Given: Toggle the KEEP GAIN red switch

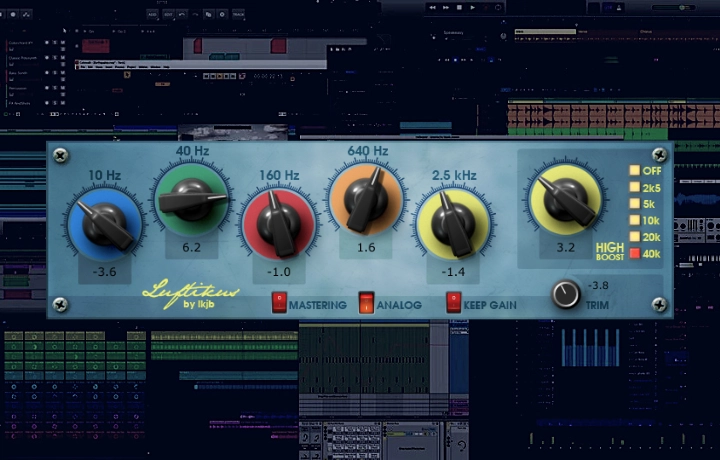Looking at the screenshot, I should click(x=454, y=303).
